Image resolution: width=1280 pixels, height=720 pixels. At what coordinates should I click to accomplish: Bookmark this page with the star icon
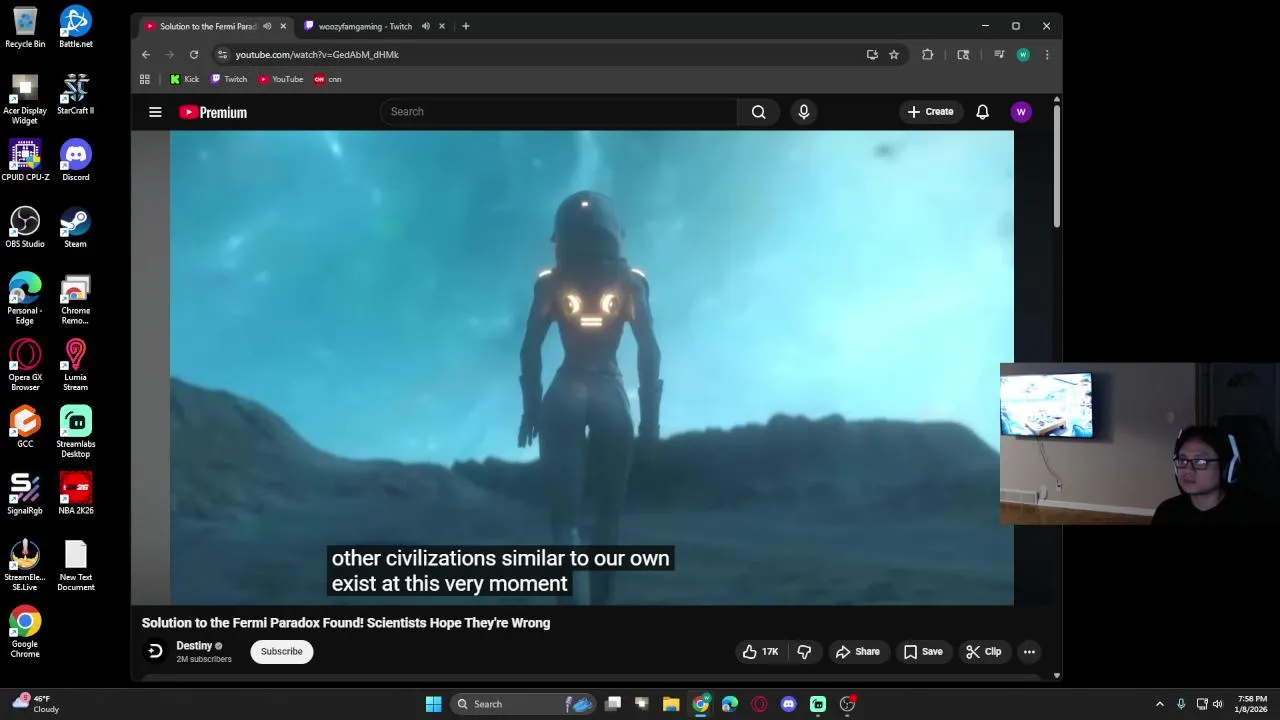(x=894, y=55)
